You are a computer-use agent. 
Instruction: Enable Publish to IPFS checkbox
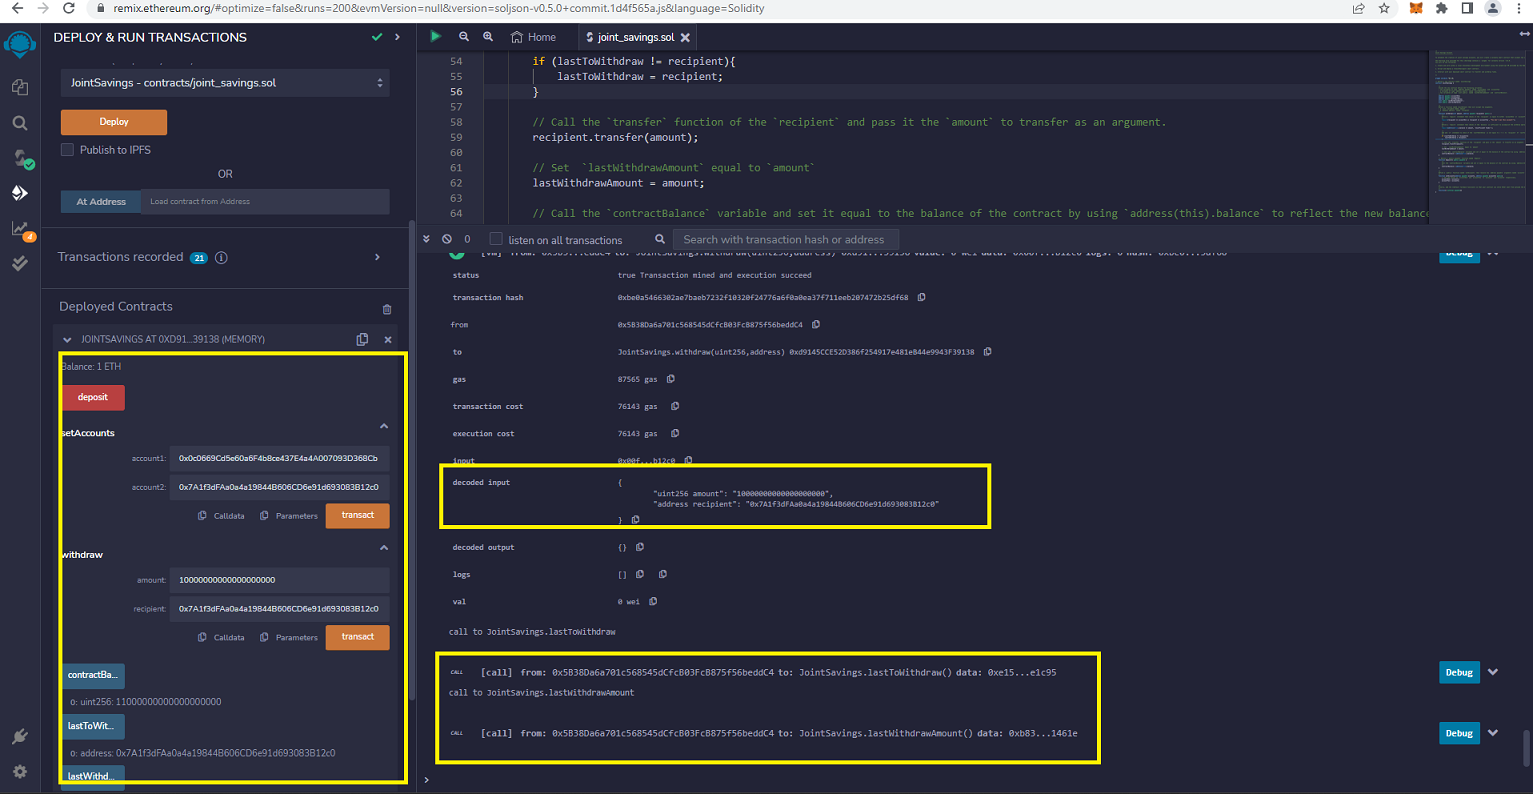coord(67,150)
